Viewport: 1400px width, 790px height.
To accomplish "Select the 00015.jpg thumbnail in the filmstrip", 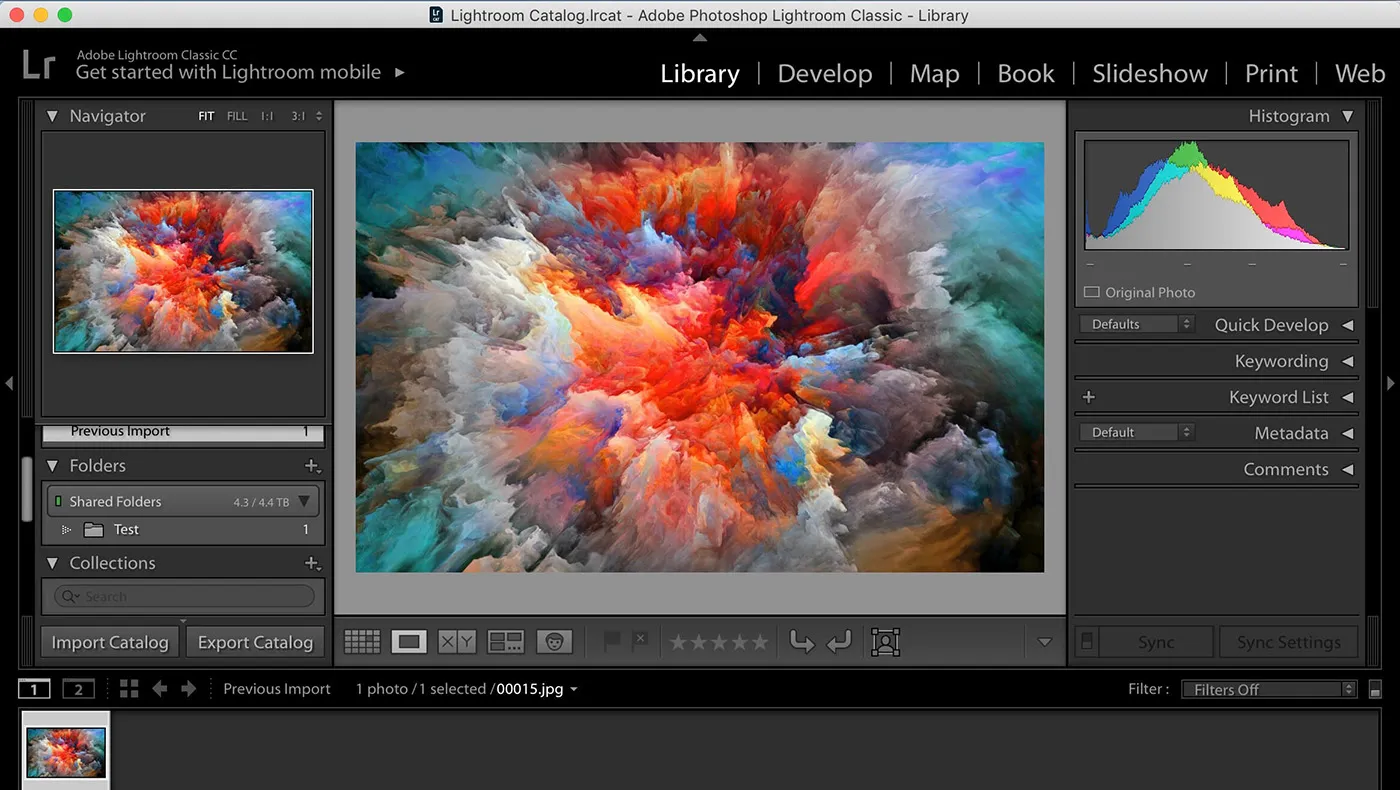I will pos(65,750).
